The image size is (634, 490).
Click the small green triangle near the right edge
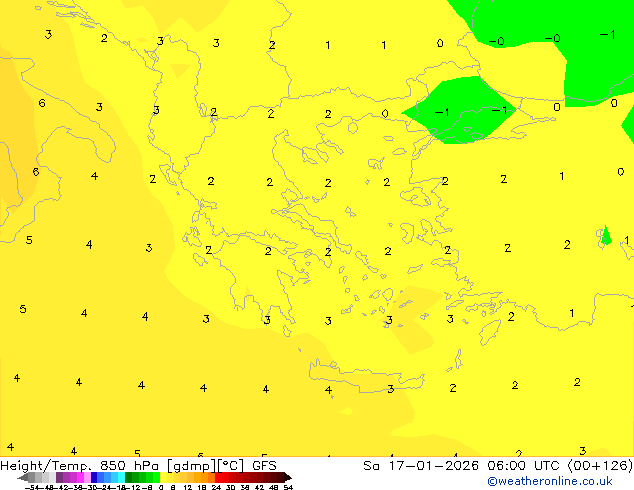point(606,235)
